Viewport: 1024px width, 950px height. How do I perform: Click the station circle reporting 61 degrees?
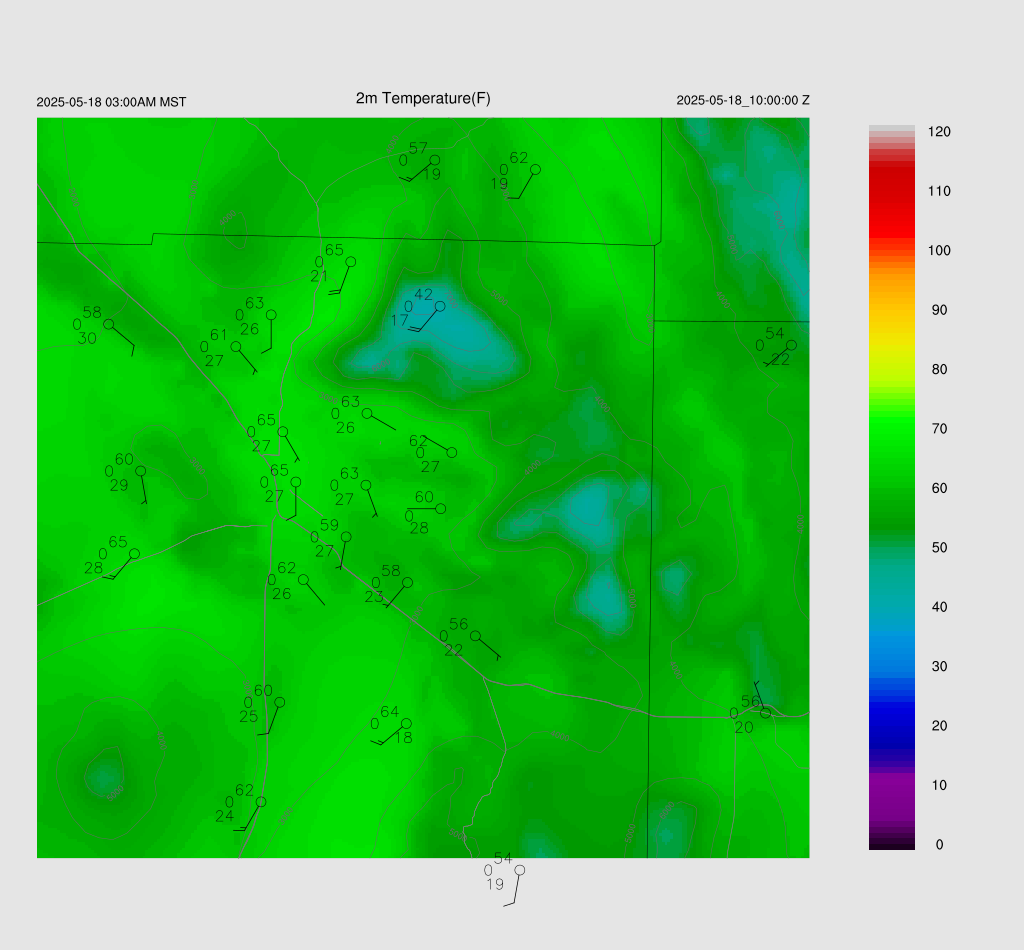point(236,347)
